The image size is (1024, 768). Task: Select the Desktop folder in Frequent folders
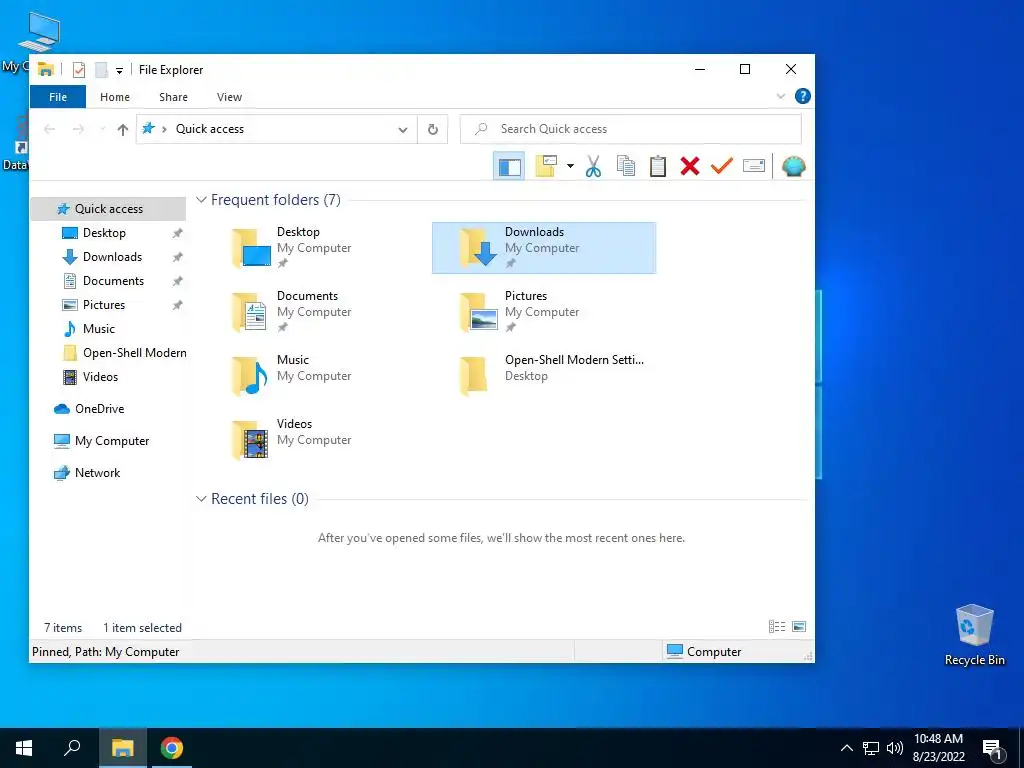pos(316,248)
